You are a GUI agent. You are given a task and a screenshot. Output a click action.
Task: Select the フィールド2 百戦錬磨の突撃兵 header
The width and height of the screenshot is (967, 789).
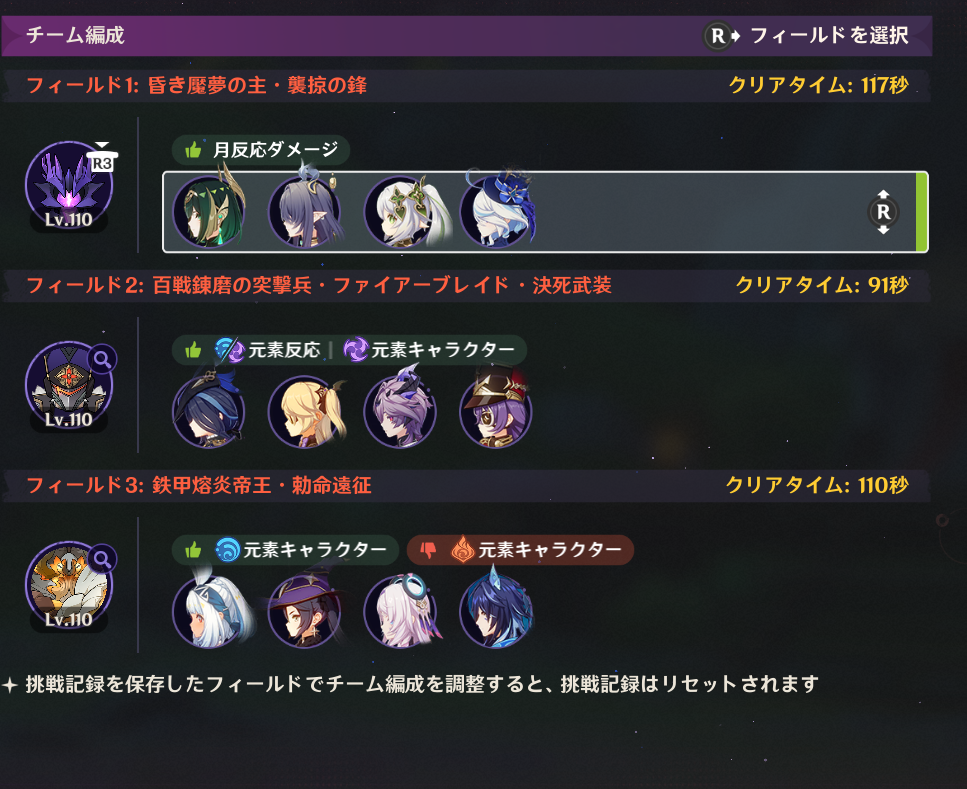pyautogui.click(x=319, y=285)
